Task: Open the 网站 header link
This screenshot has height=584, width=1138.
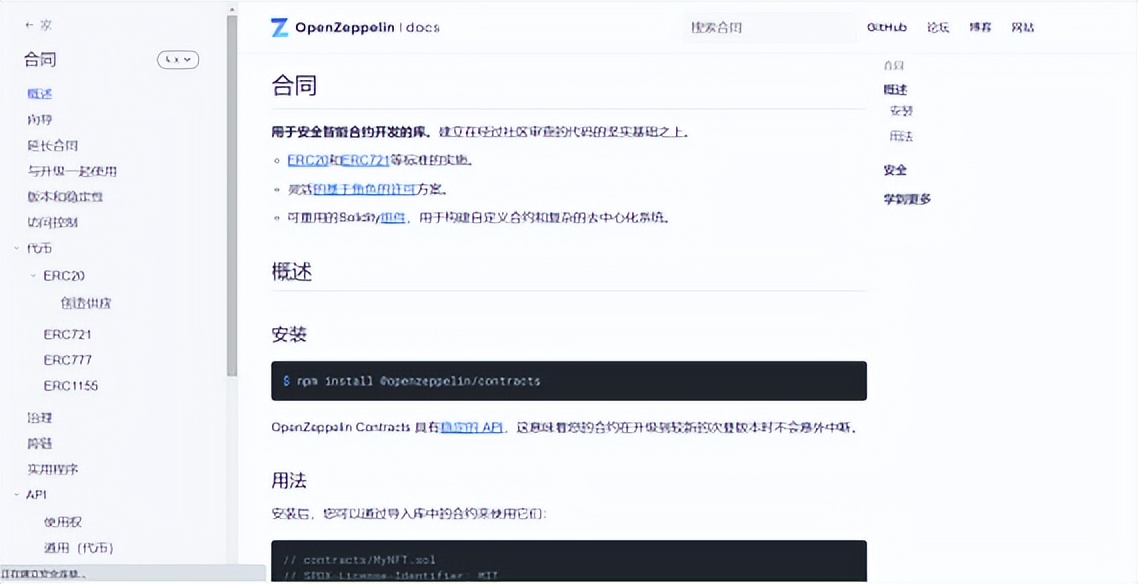Action: point(1022,28)
